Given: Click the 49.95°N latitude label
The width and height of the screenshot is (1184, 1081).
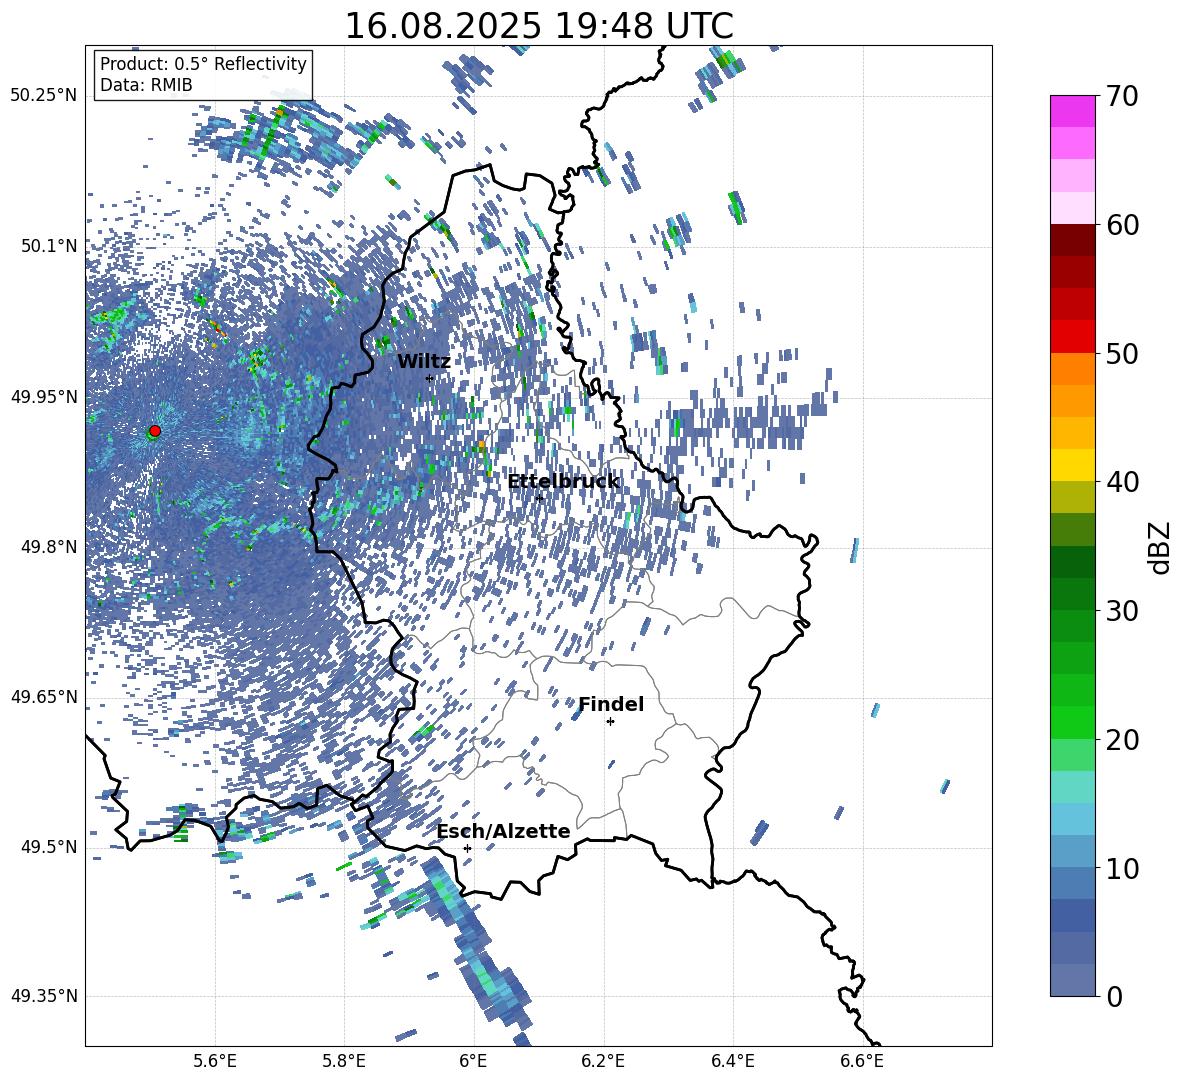Looking at the screenshot, I should point(44,397).
